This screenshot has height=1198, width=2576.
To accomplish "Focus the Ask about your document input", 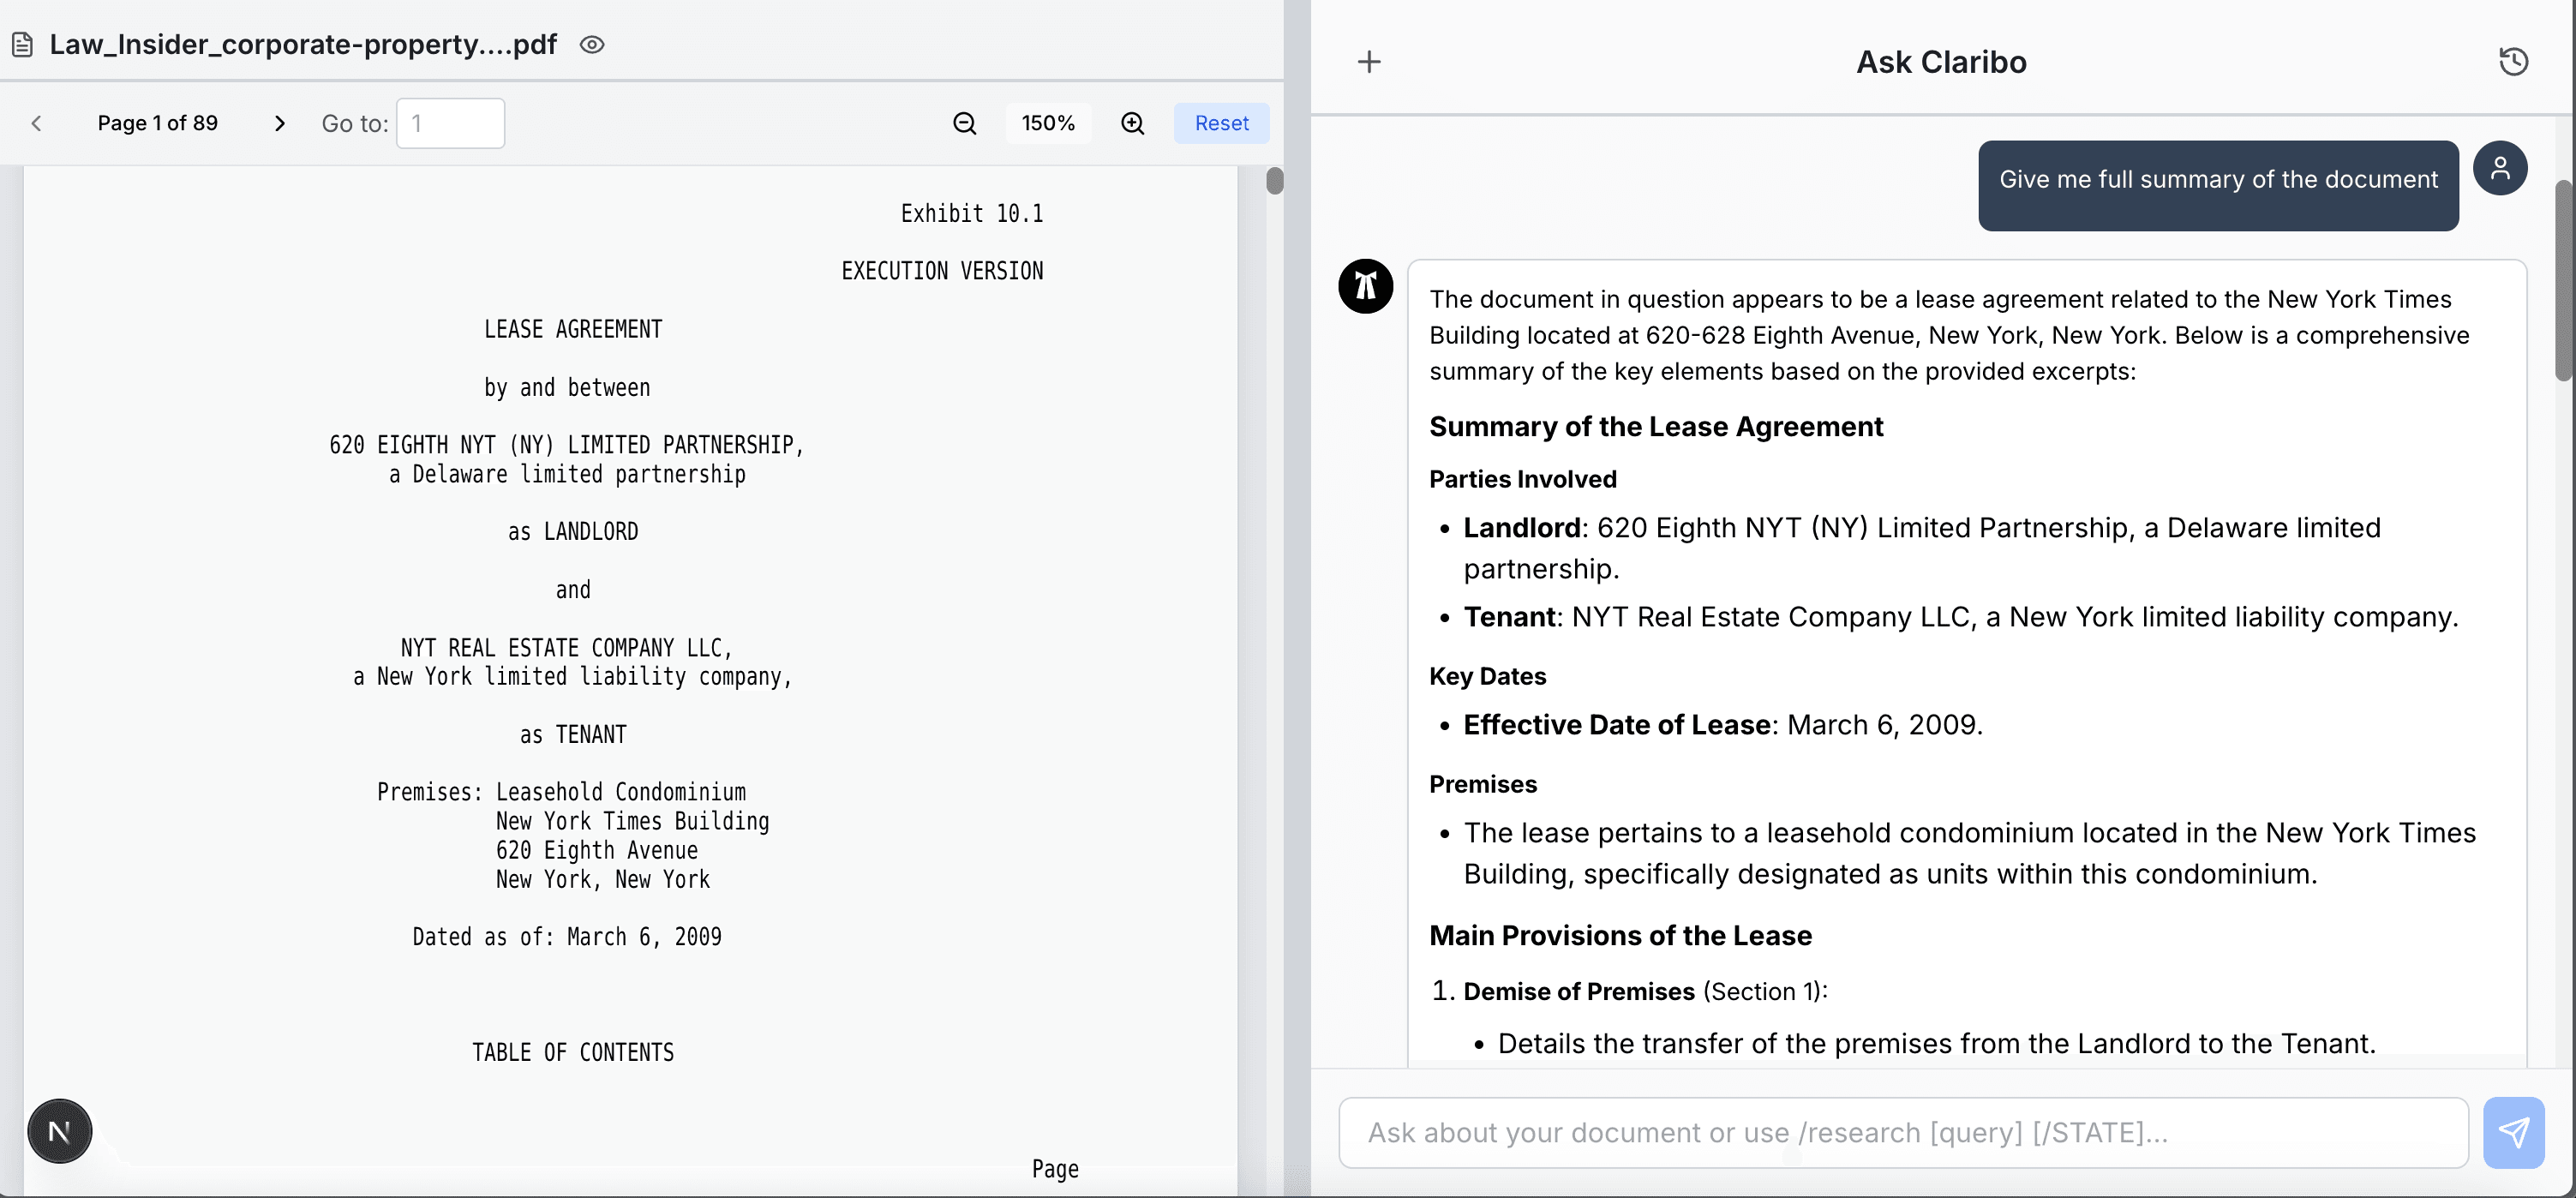I will (x=1903, y=1132).
